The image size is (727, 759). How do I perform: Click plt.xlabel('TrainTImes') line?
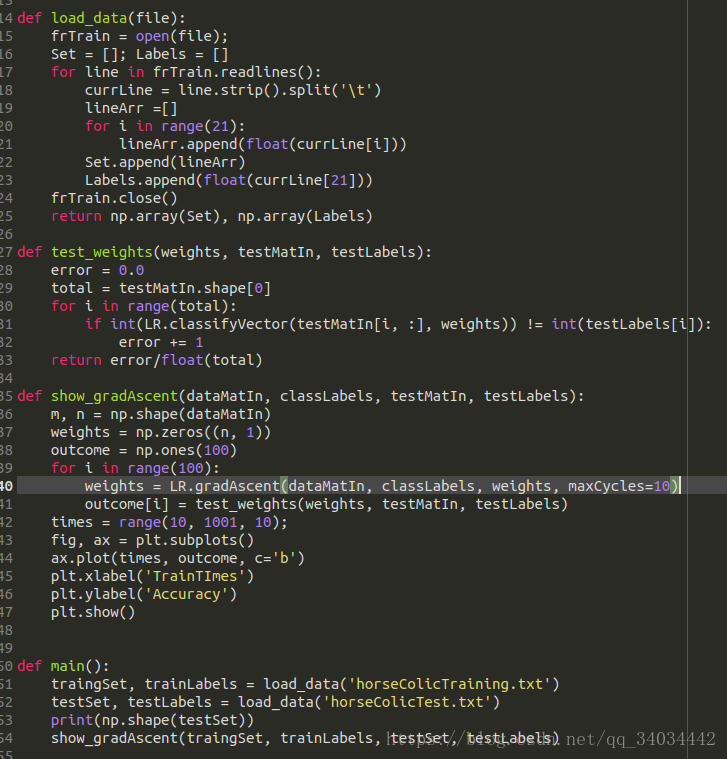click(x=152, y=576)
